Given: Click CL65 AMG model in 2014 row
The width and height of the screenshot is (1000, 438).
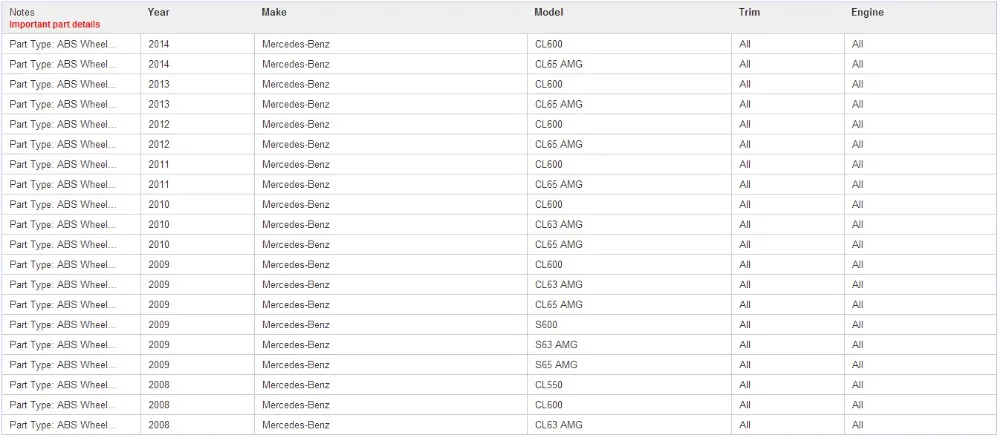Looking at the screenshot, I should coord(559,64).
